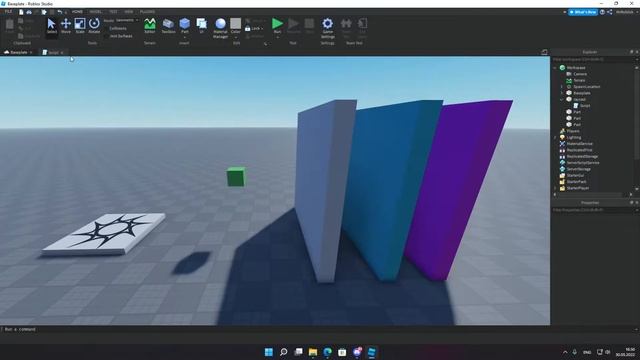Open Microsoft Edge from taskbar
Screen dimensions: 640x360
[x=327, y=352]
